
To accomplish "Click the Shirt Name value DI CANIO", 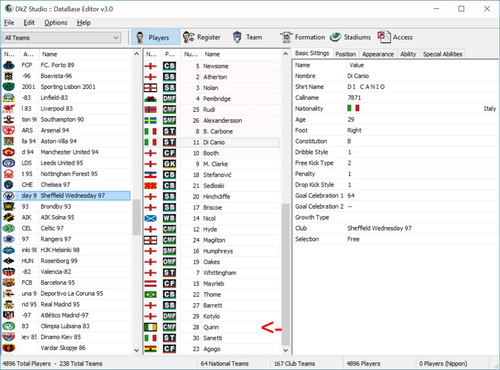I will (366, 87).
